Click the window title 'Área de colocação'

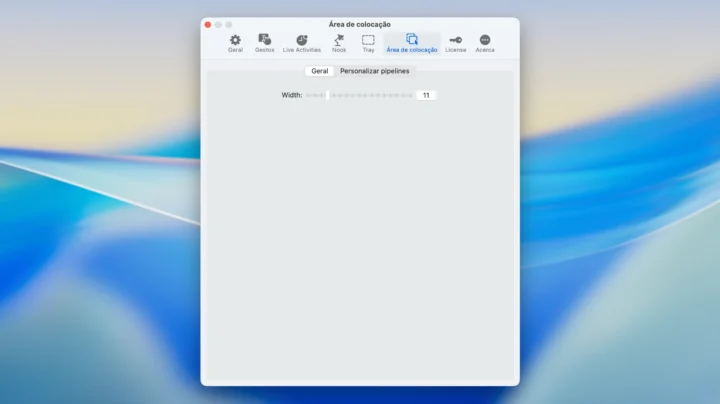click(360, 24)
